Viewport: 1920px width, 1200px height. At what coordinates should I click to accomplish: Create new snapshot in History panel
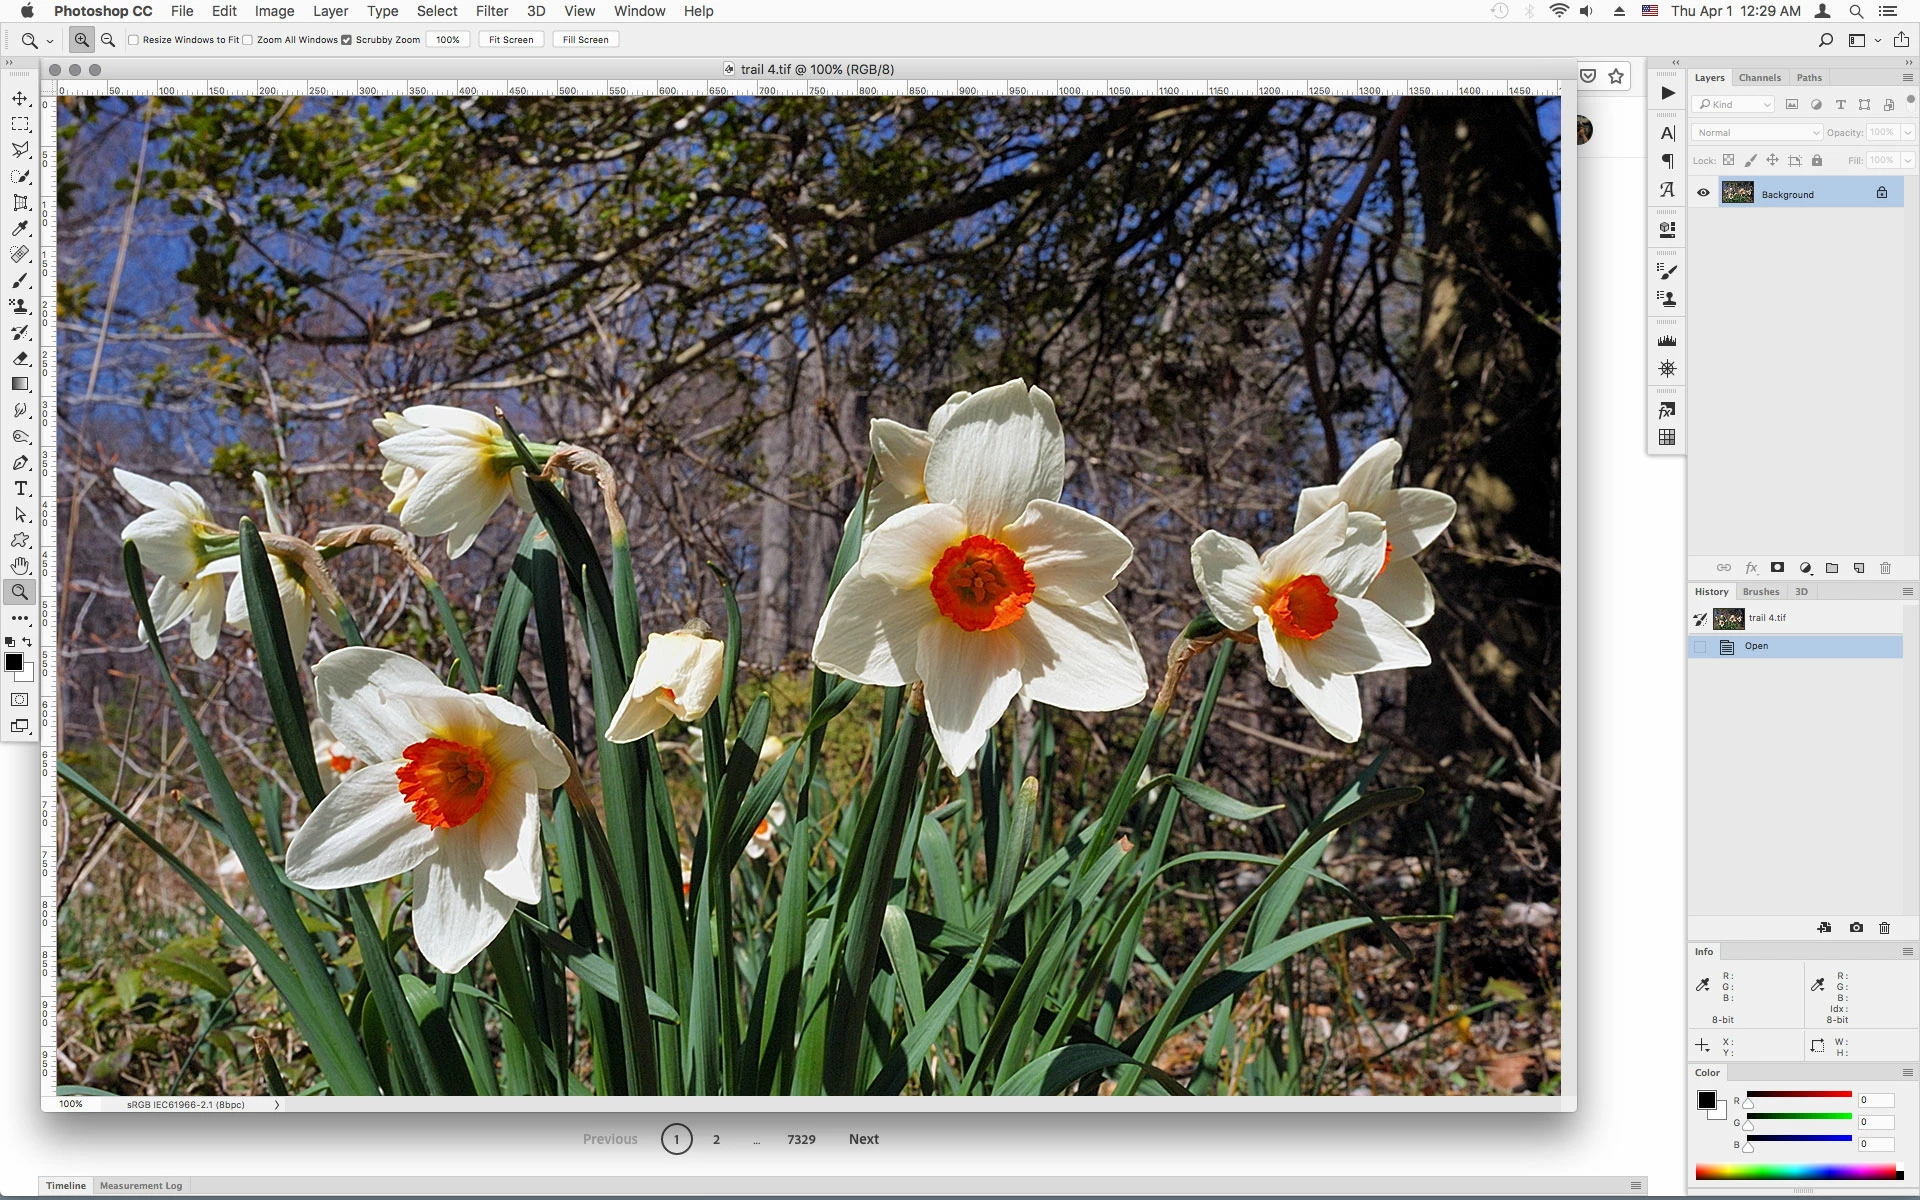1856,928
